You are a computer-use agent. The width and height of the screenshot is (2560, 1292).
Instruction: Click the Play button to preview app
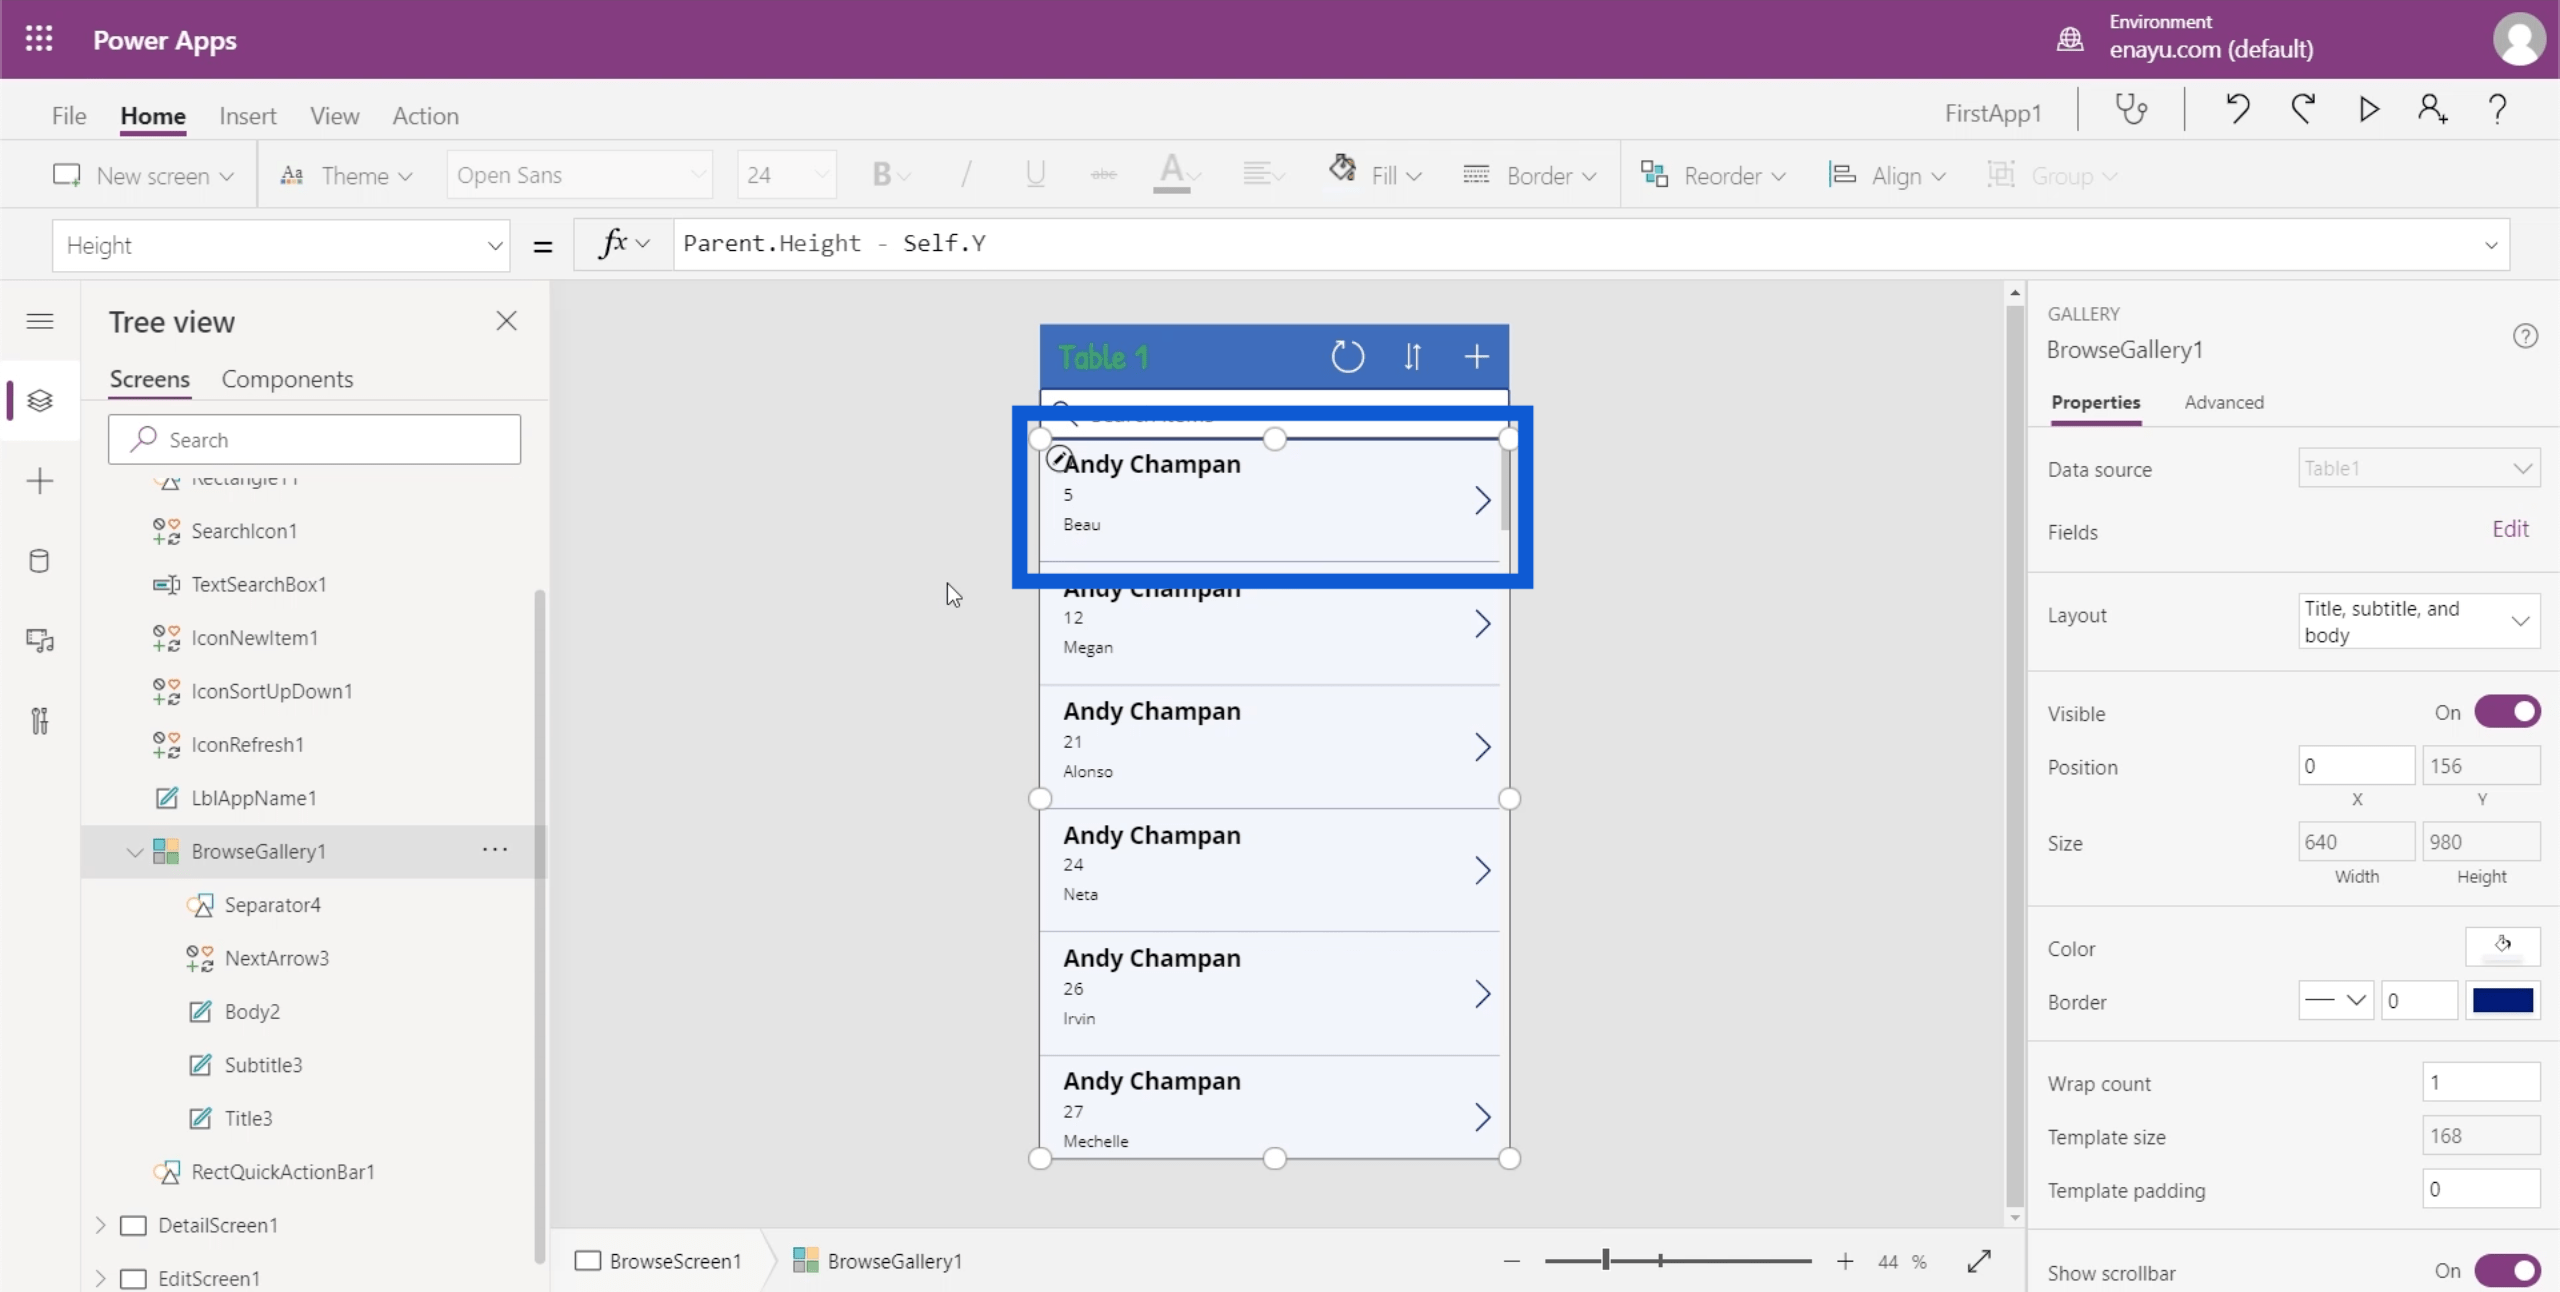coord(2367,110)
